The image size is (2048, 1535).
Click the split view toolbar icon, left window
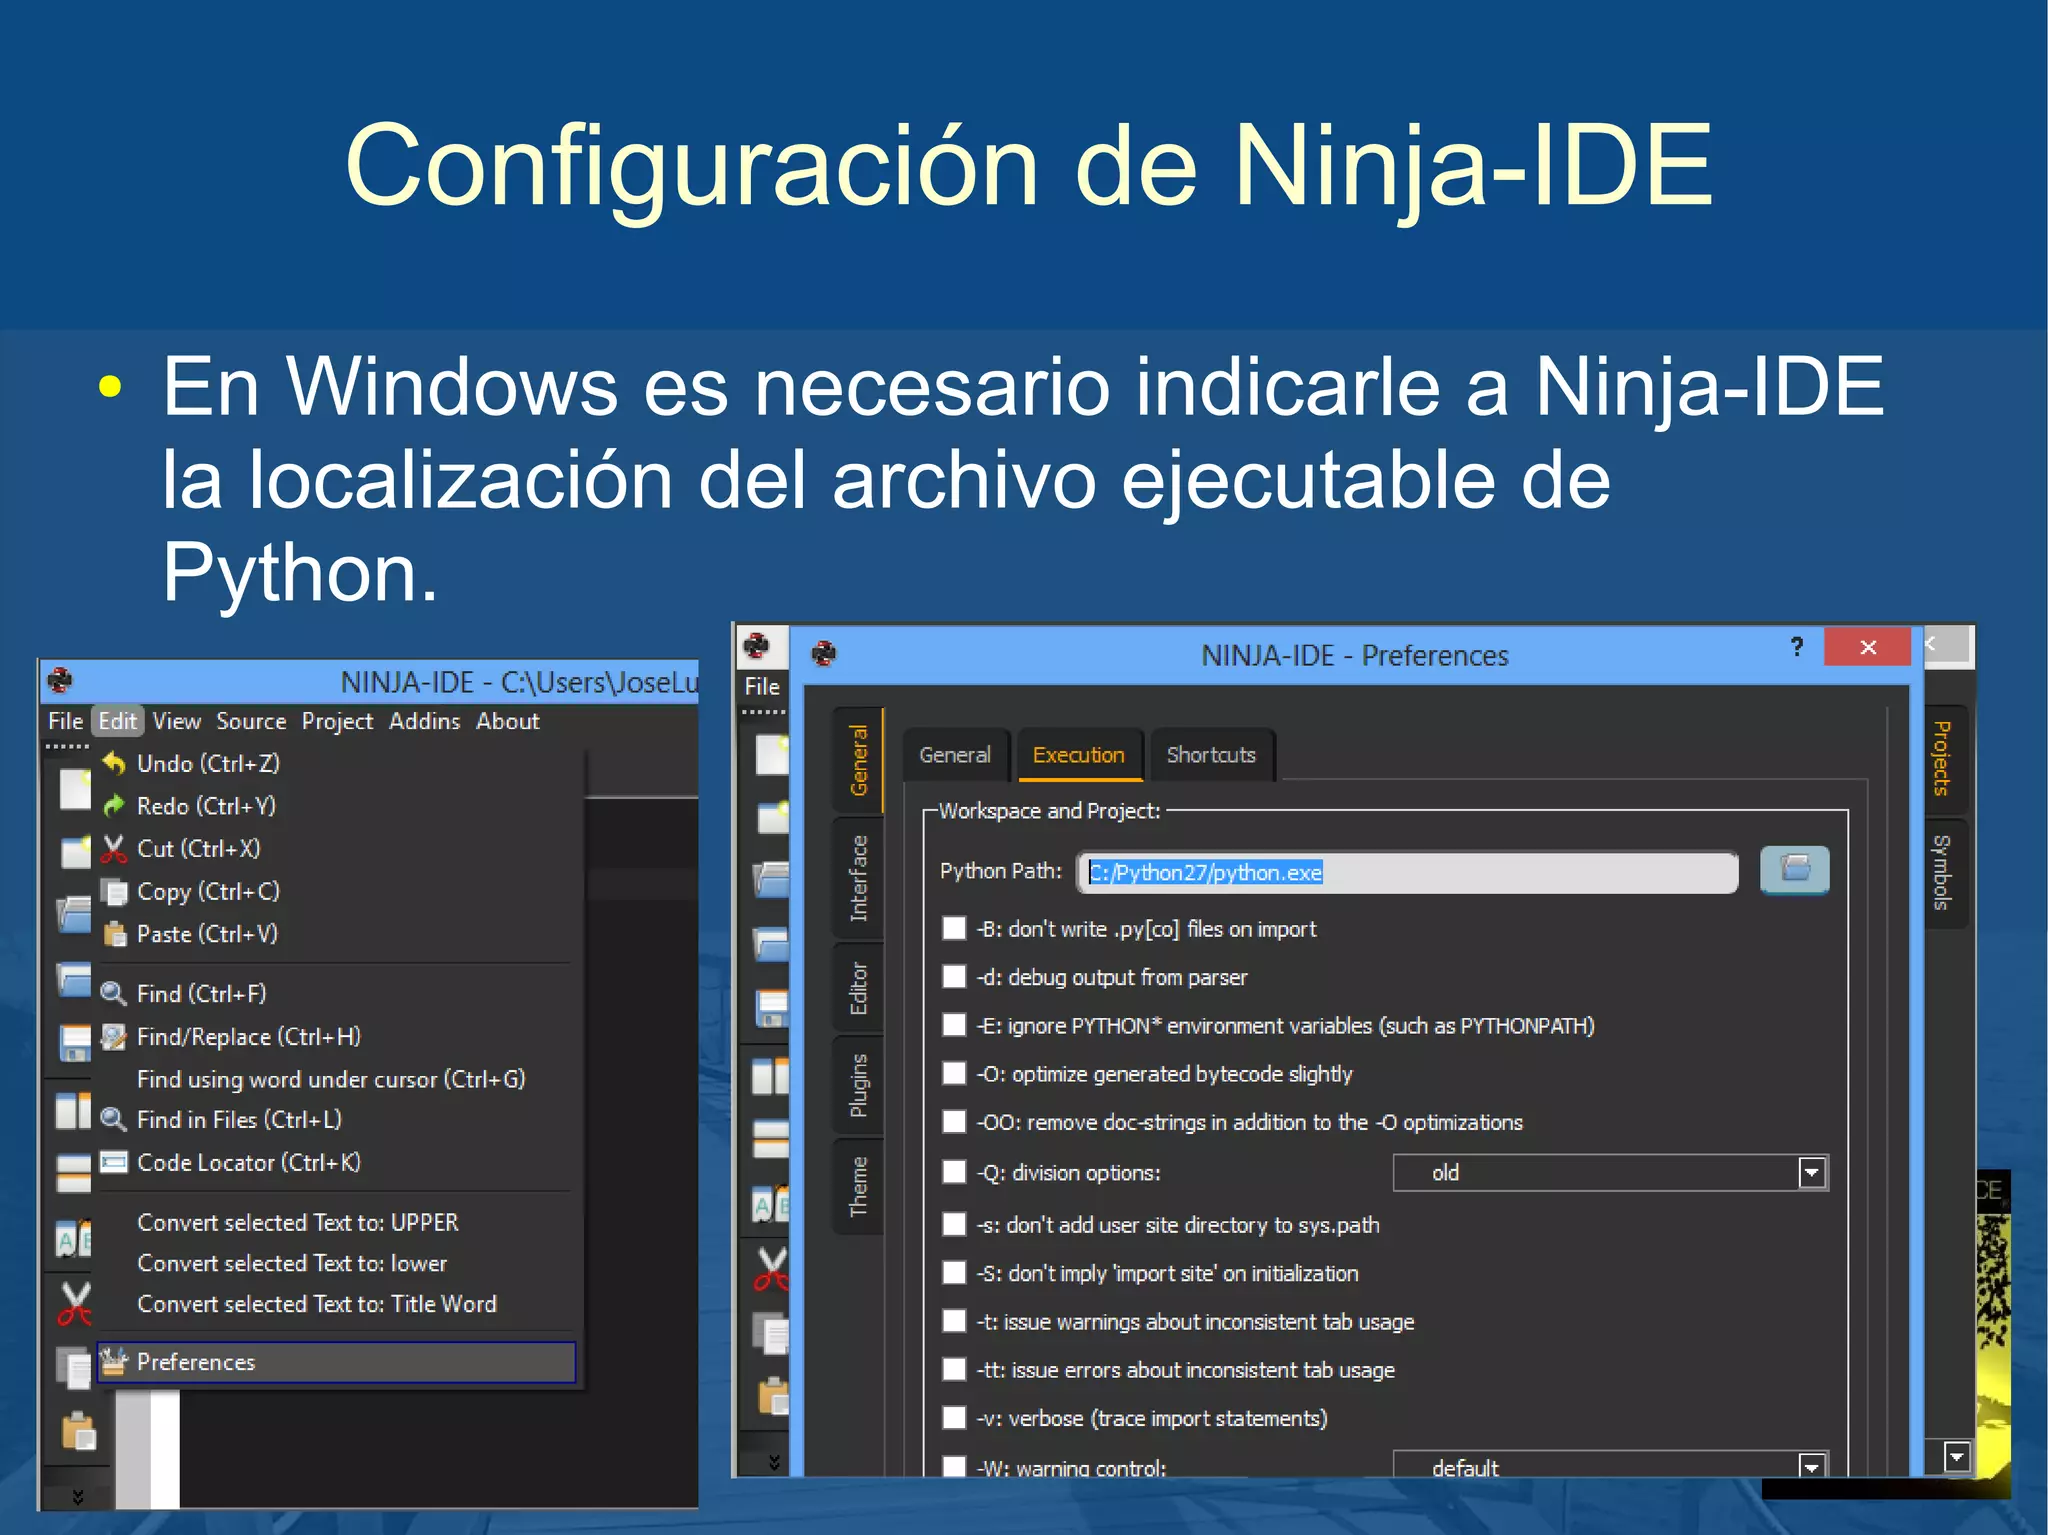(73, 1111)
